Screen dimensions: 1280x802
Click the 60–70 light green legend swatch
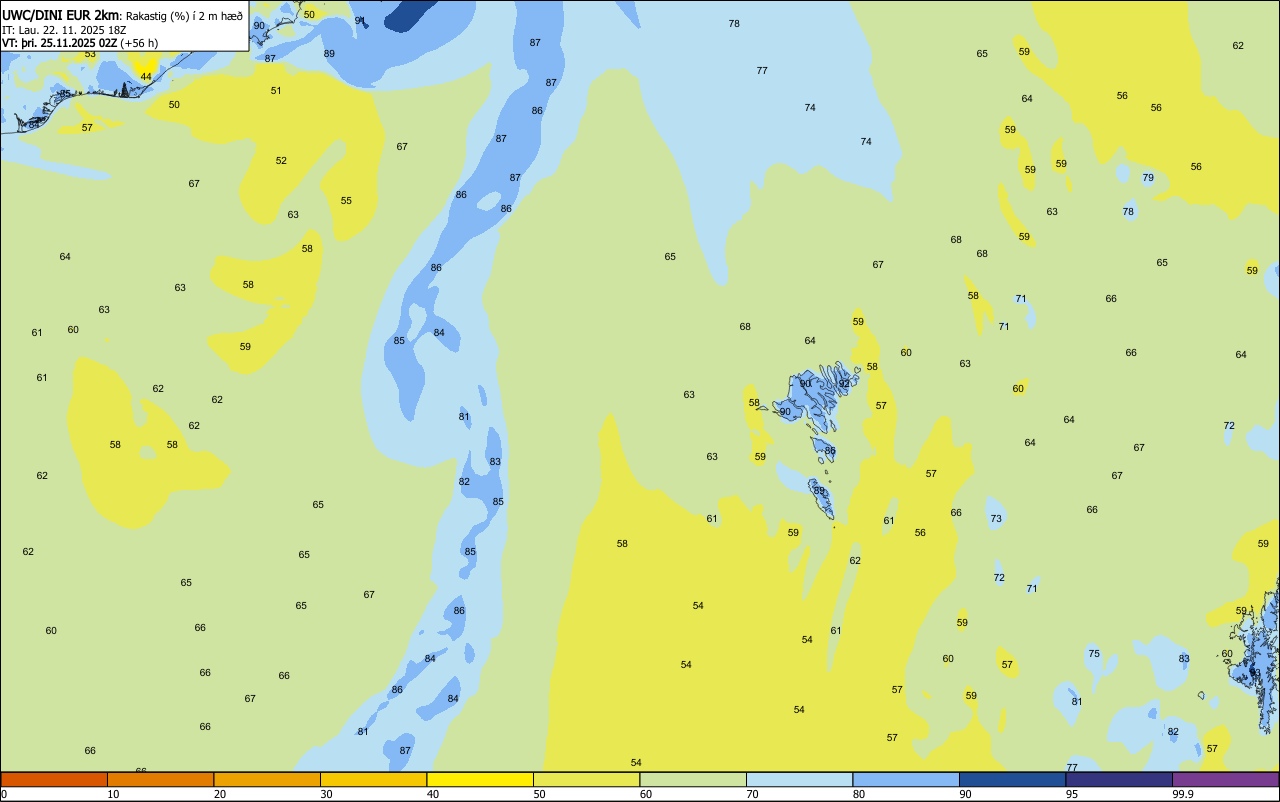pyautogui.click(x=693, y=779)
